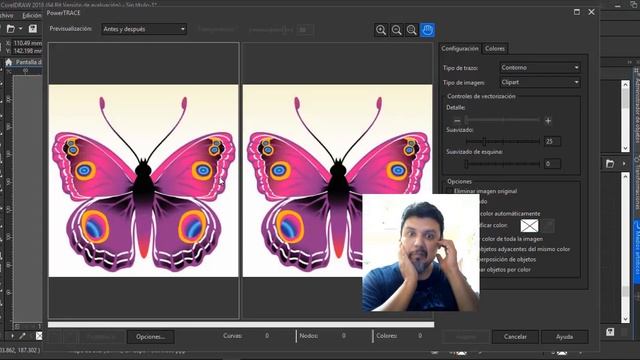Image resolution: width=640 pixels, height=360 pixels.
Task: Select the pan hand tool
Action: point(427,30)
